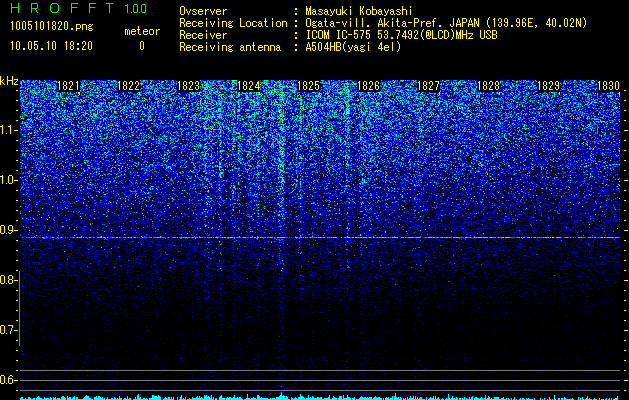629x400 pixels.
Task: Click the 0.9 kHz axis label
Action: point(9,230)
